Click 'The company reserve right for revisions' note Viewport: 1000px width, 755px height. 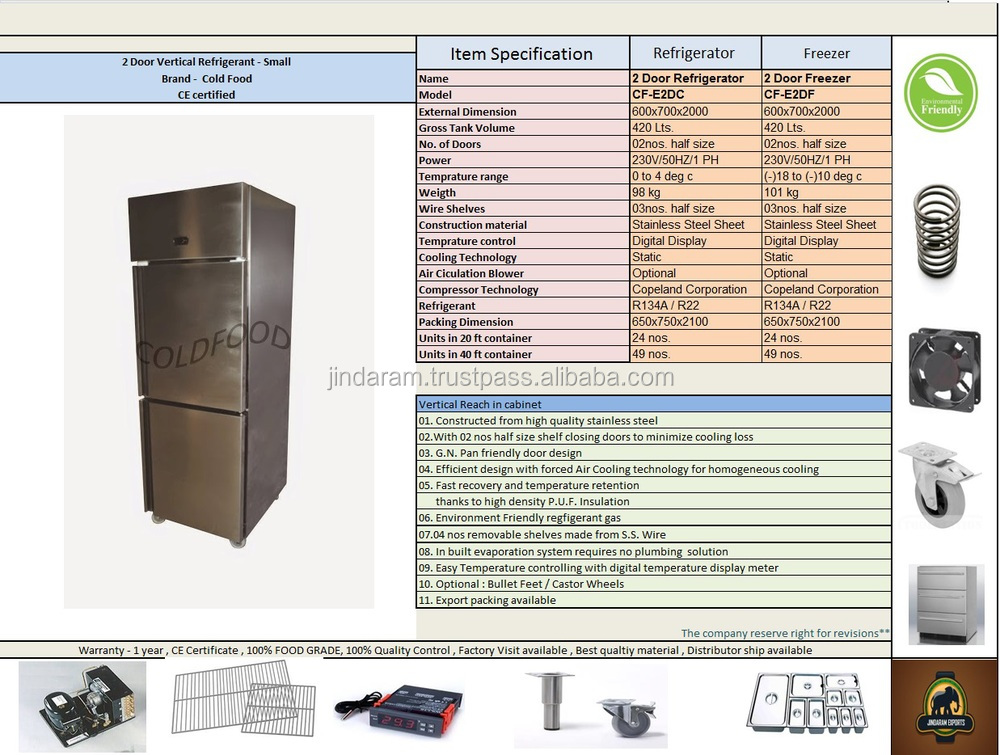785,633
